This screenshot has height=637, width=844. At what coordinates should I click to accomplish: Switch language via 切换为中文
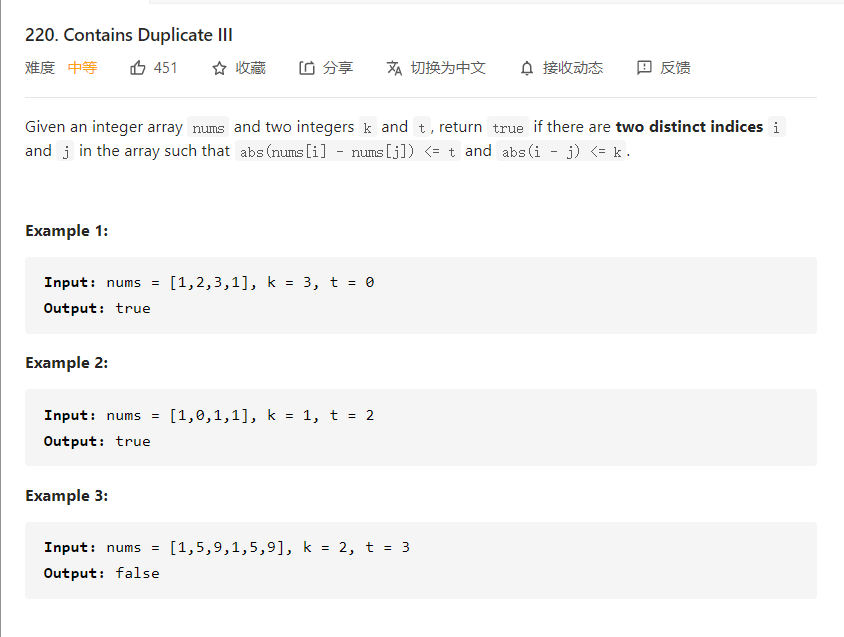(x=448, y=68)
